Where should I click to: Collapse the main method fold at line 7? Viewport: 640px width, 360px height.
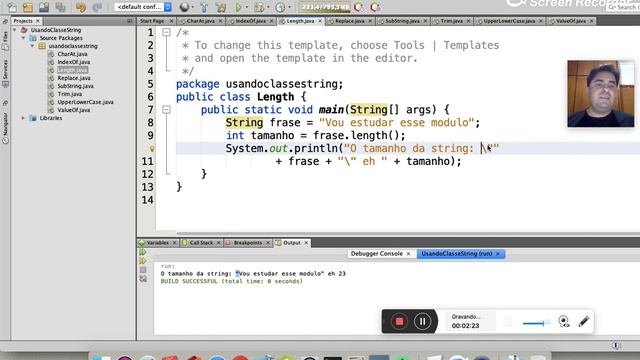point(166,109)
